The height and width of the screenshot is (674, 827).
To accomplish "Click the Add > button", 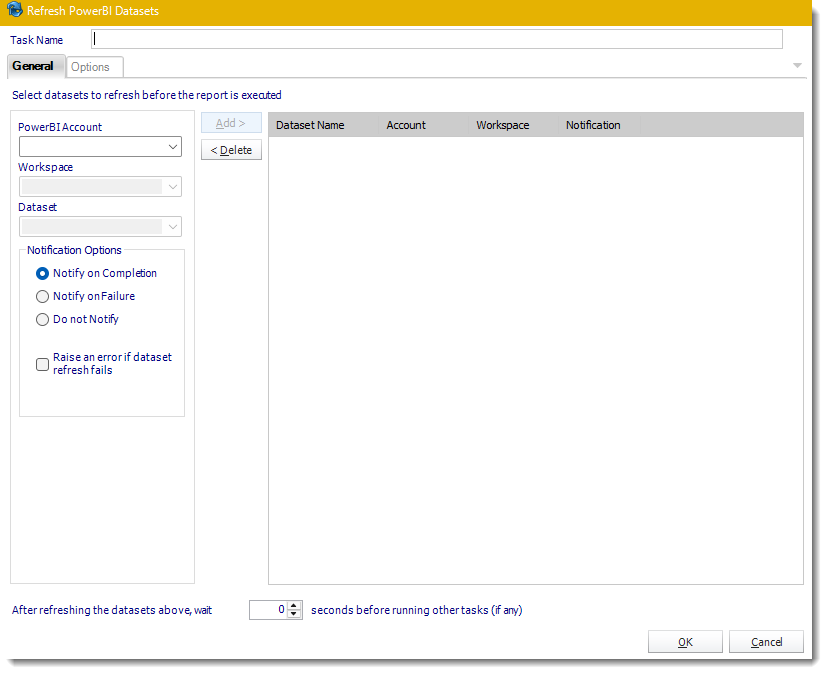I will (x=231, y=123).
